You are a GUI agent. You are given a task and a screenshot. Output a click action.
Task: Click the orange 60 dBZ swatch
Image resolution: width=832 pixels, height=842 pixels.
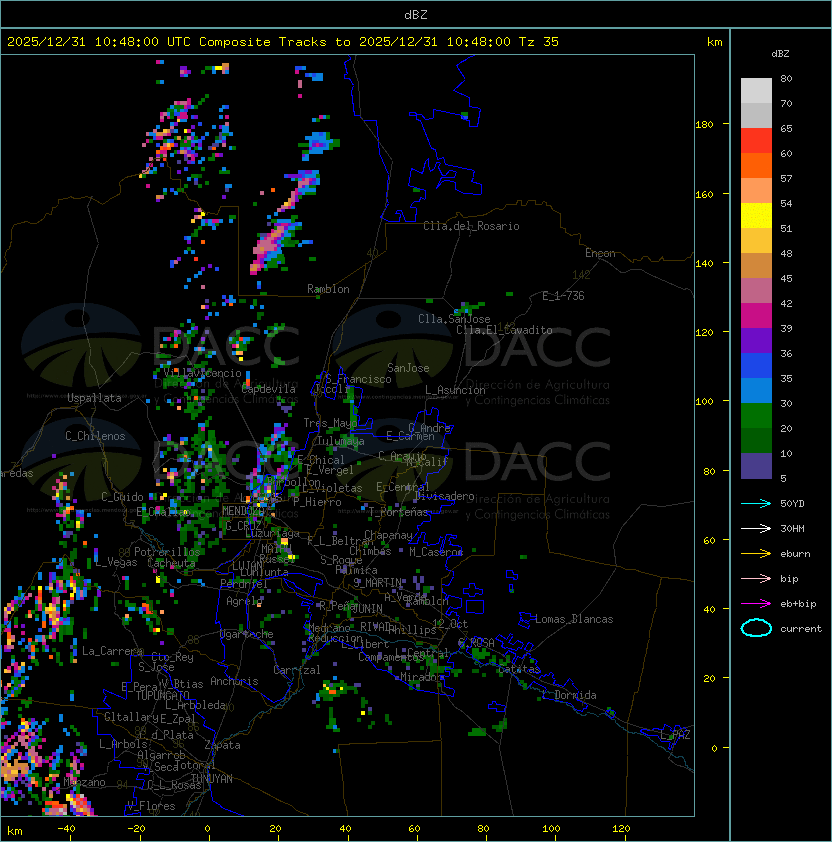click(756, 165)
